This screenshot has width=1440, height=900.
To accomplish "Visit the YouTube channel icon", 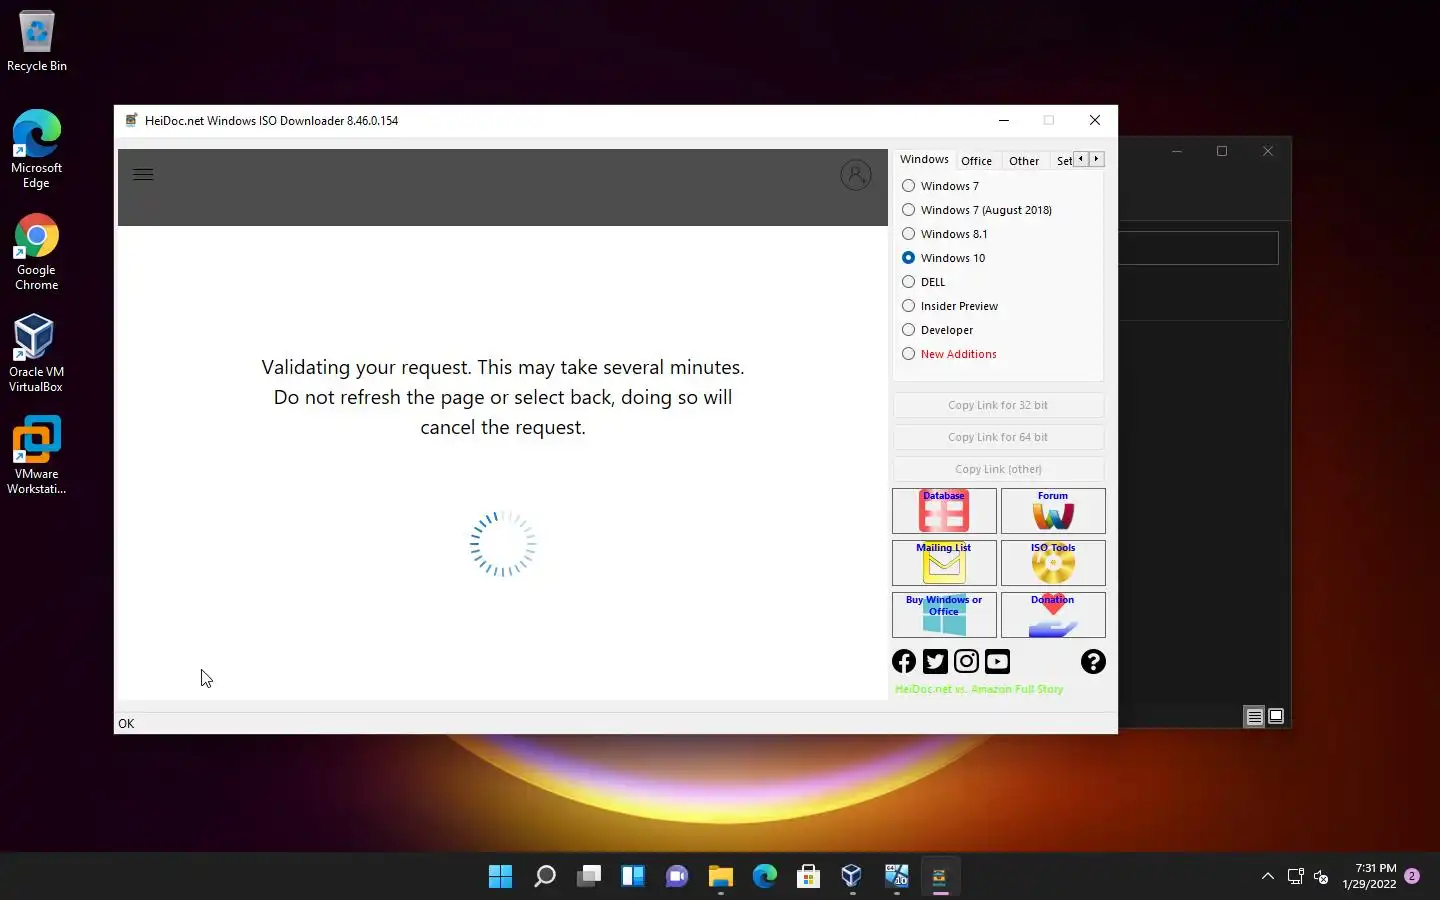I will pyautogui.click(x=997, y=661).
